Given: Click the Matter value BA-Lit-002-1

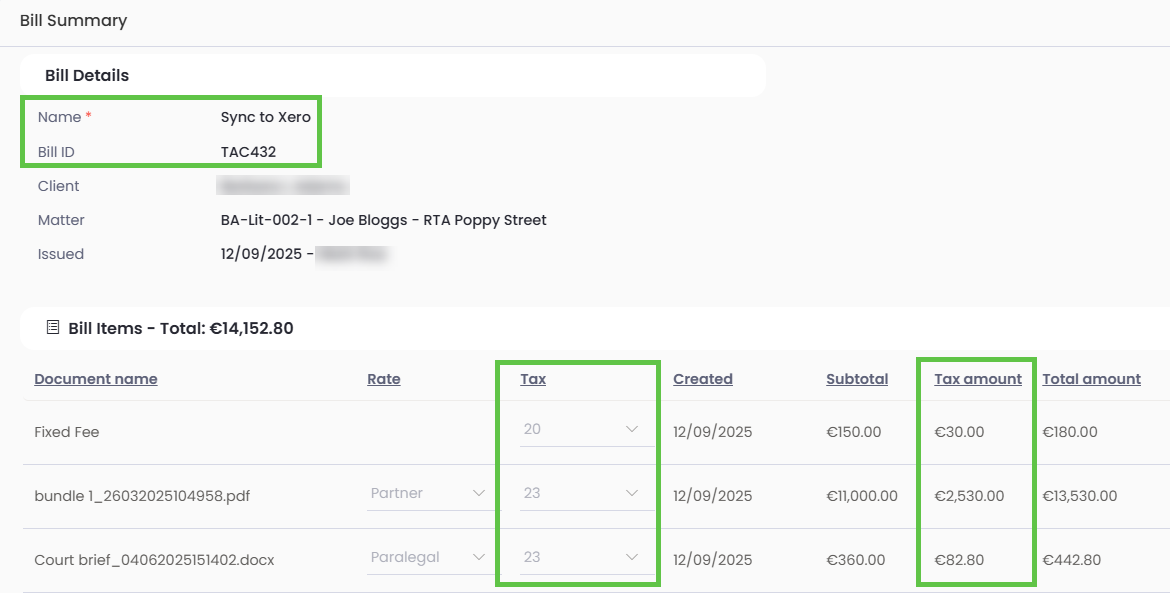Looking at the screenshot, I should tap(383, 220).
